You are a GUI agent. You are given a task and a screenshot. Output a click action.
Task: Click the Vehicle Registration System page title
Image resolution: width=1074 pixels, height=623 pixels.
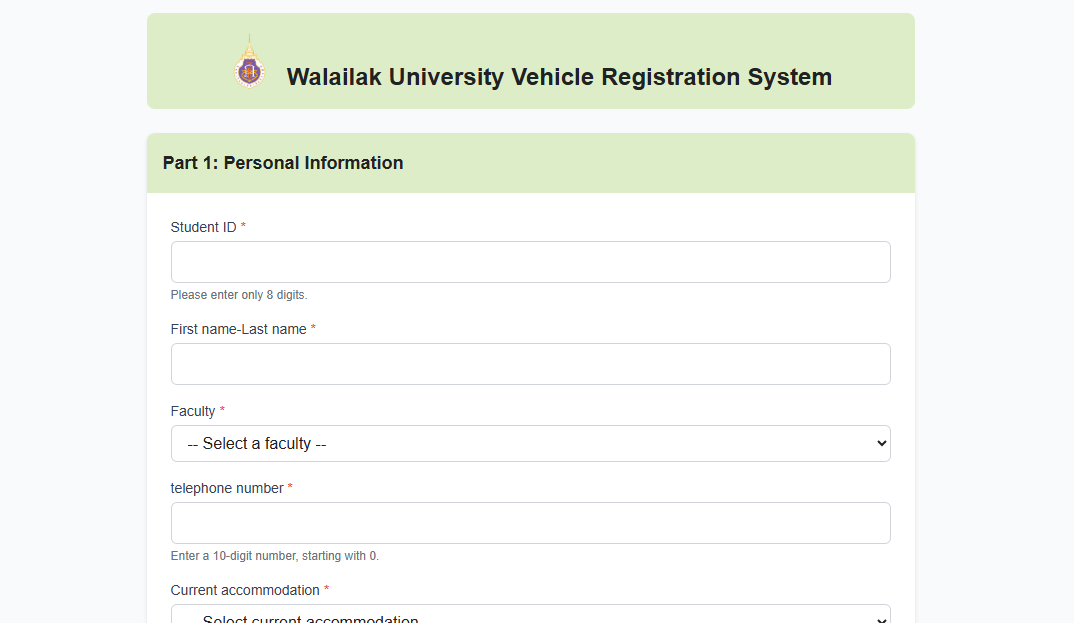coord(558,77)
